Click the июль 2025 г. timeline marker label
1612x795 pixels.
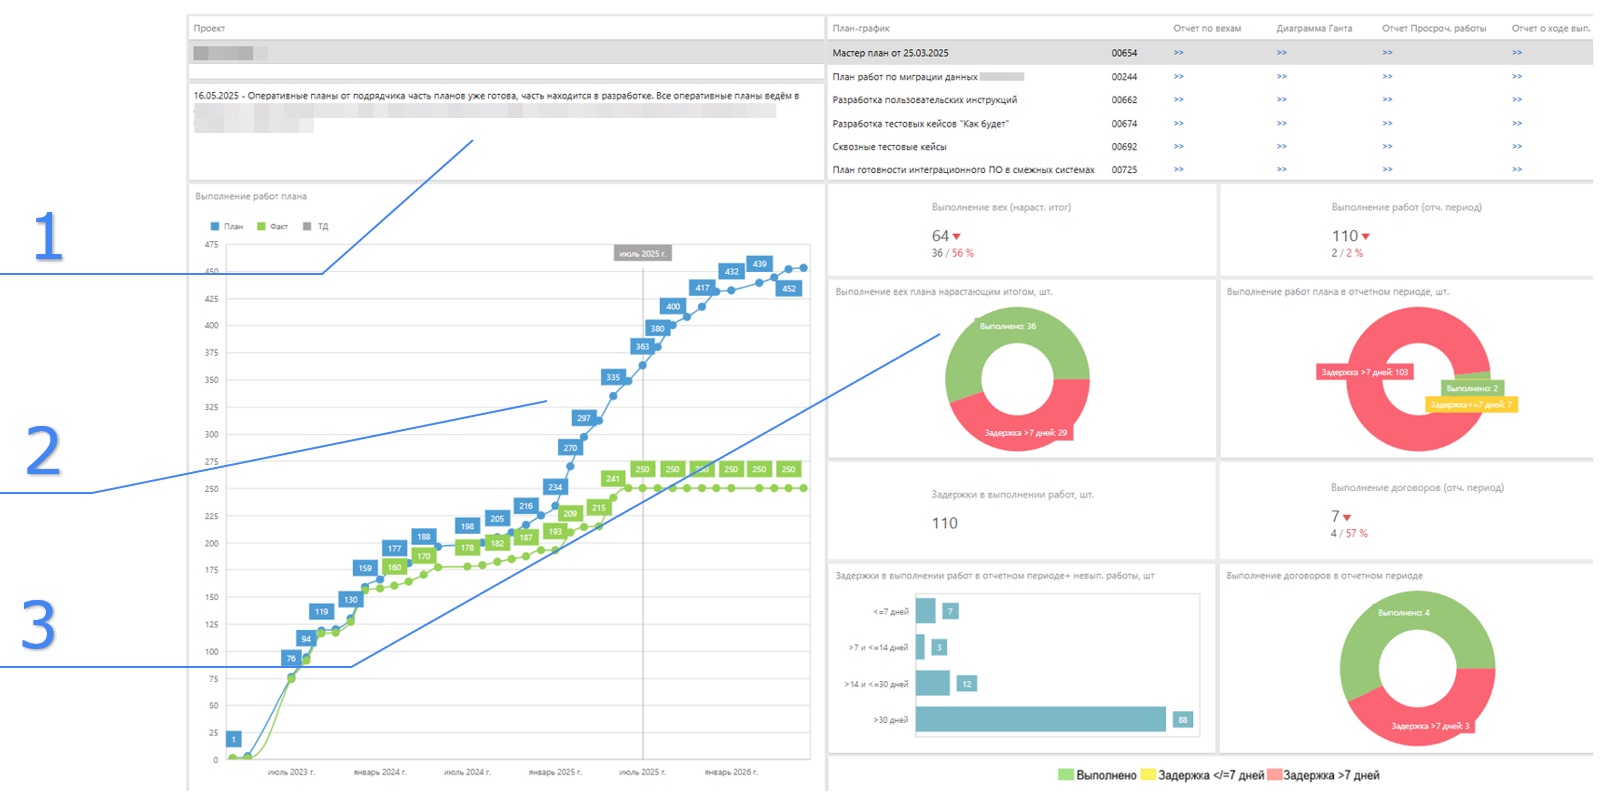coord(642,254)
